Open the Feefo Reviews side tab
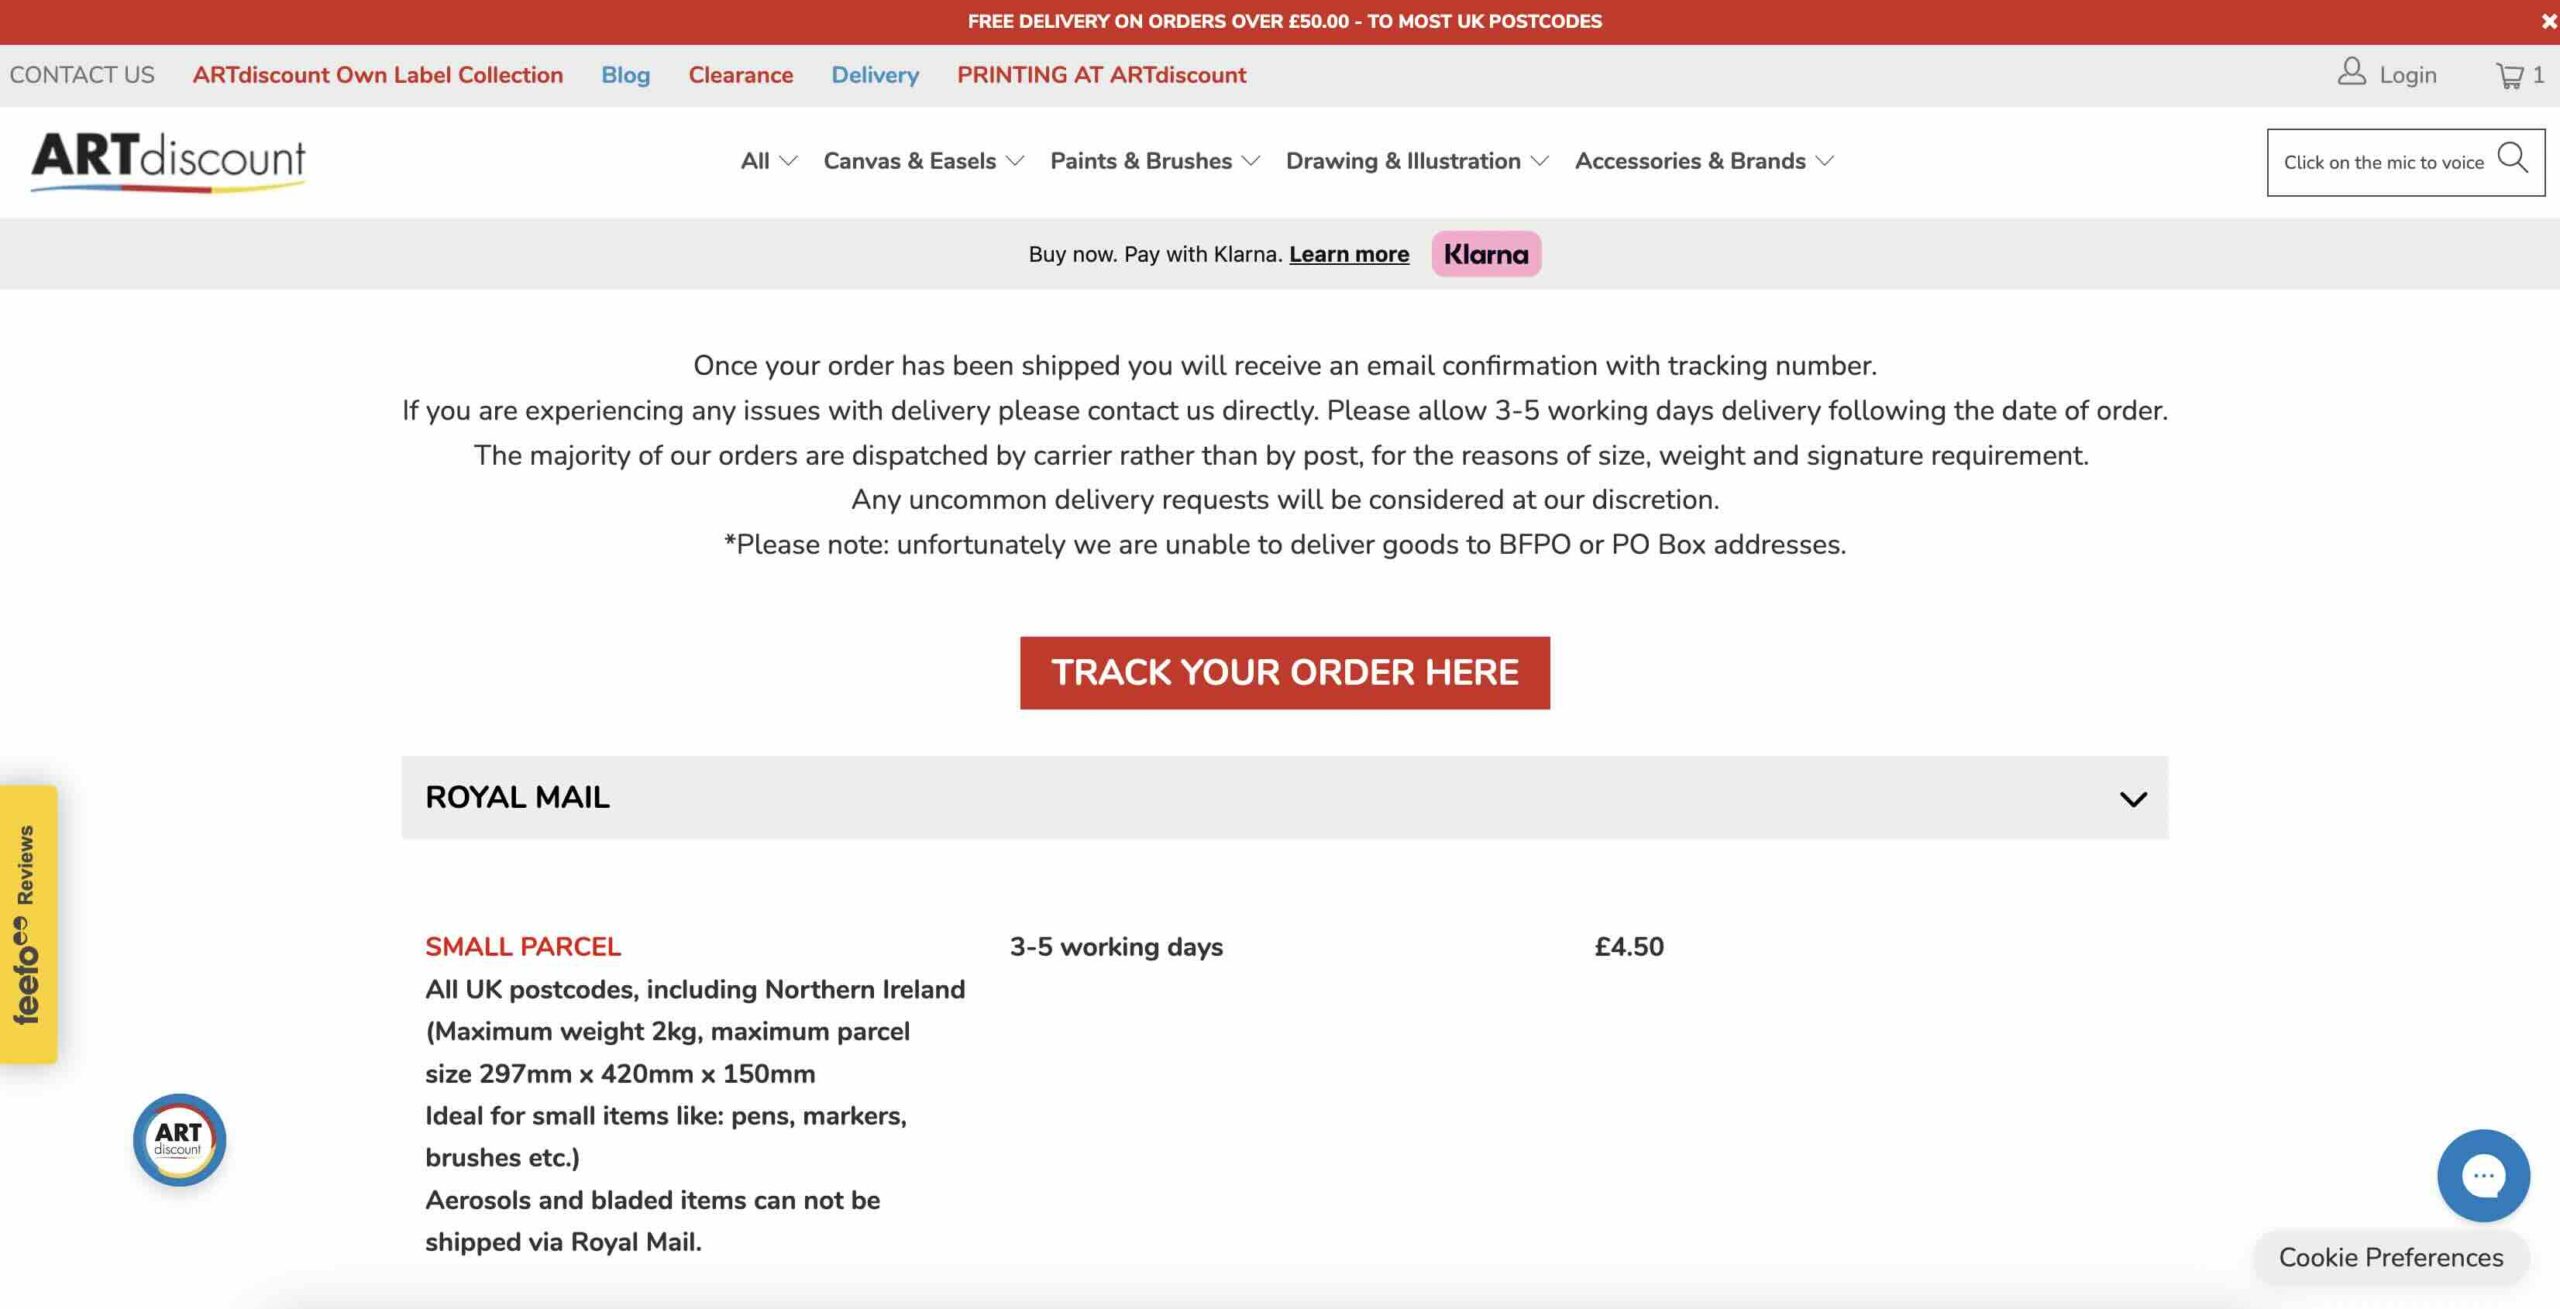Image resolution: width=2560 pixels, height=1309 pixels. pos(28,923)
